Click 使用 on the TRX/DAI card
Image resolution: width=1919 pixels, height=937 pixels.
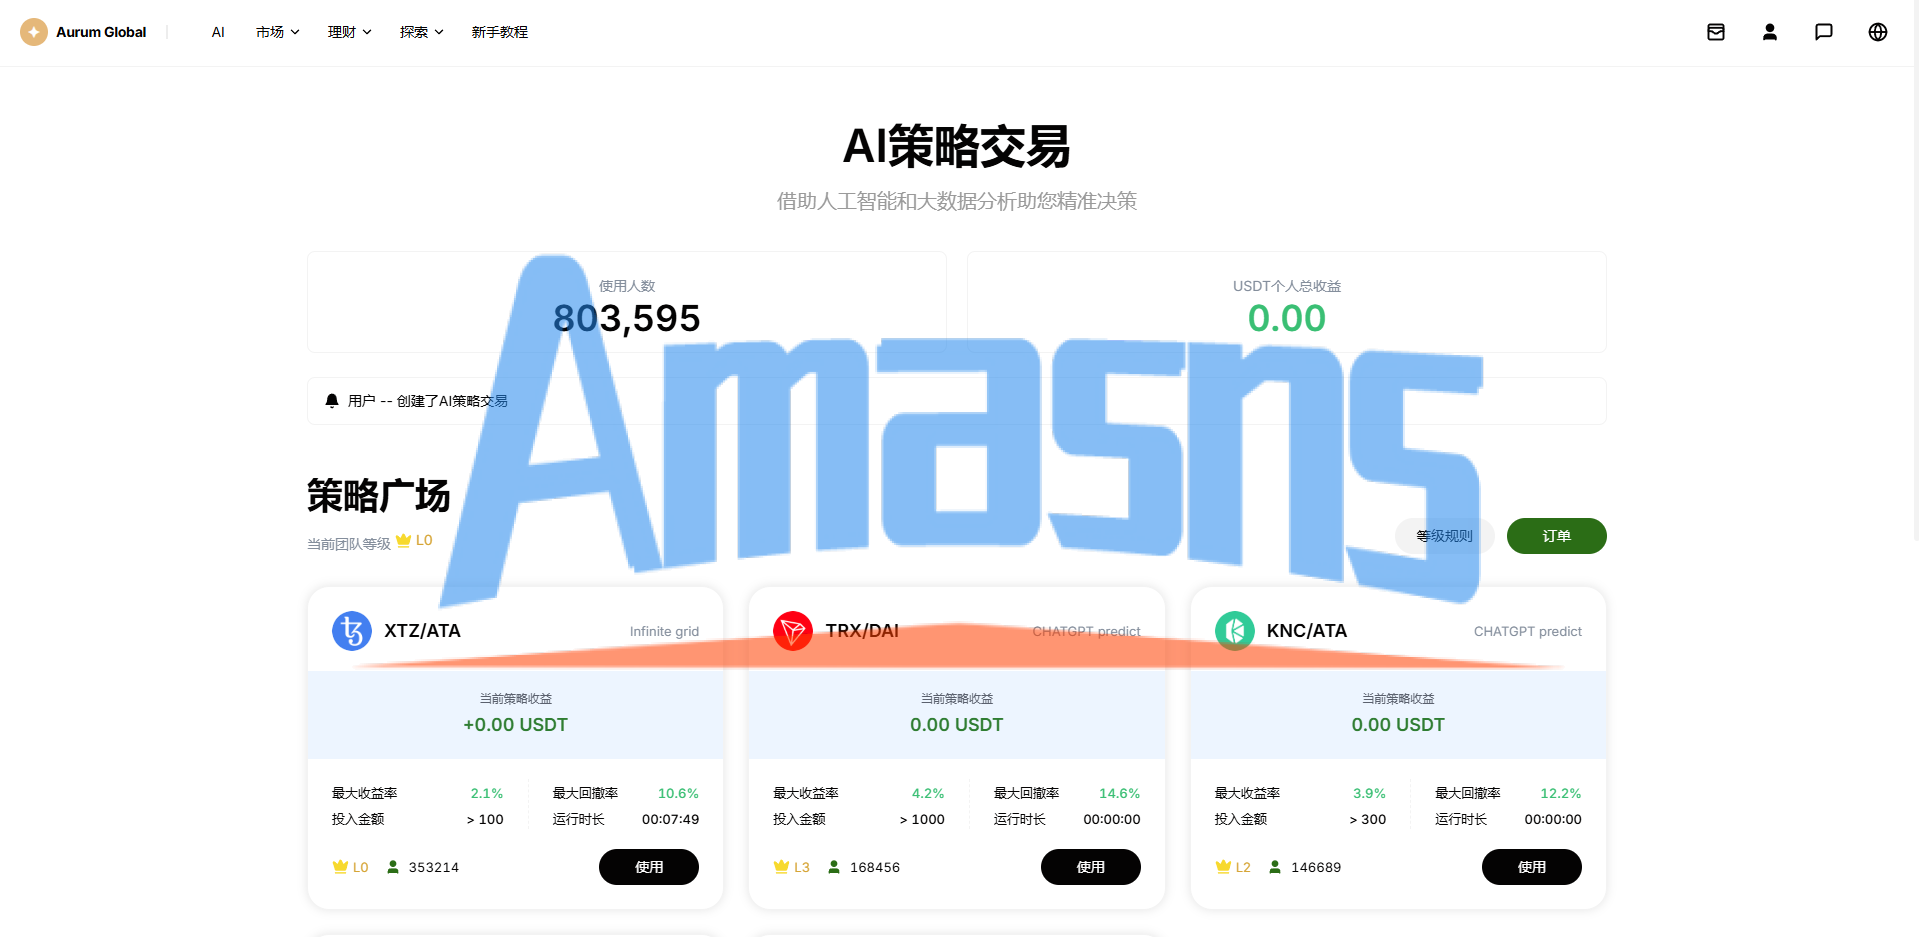(x=1091, y=867)
